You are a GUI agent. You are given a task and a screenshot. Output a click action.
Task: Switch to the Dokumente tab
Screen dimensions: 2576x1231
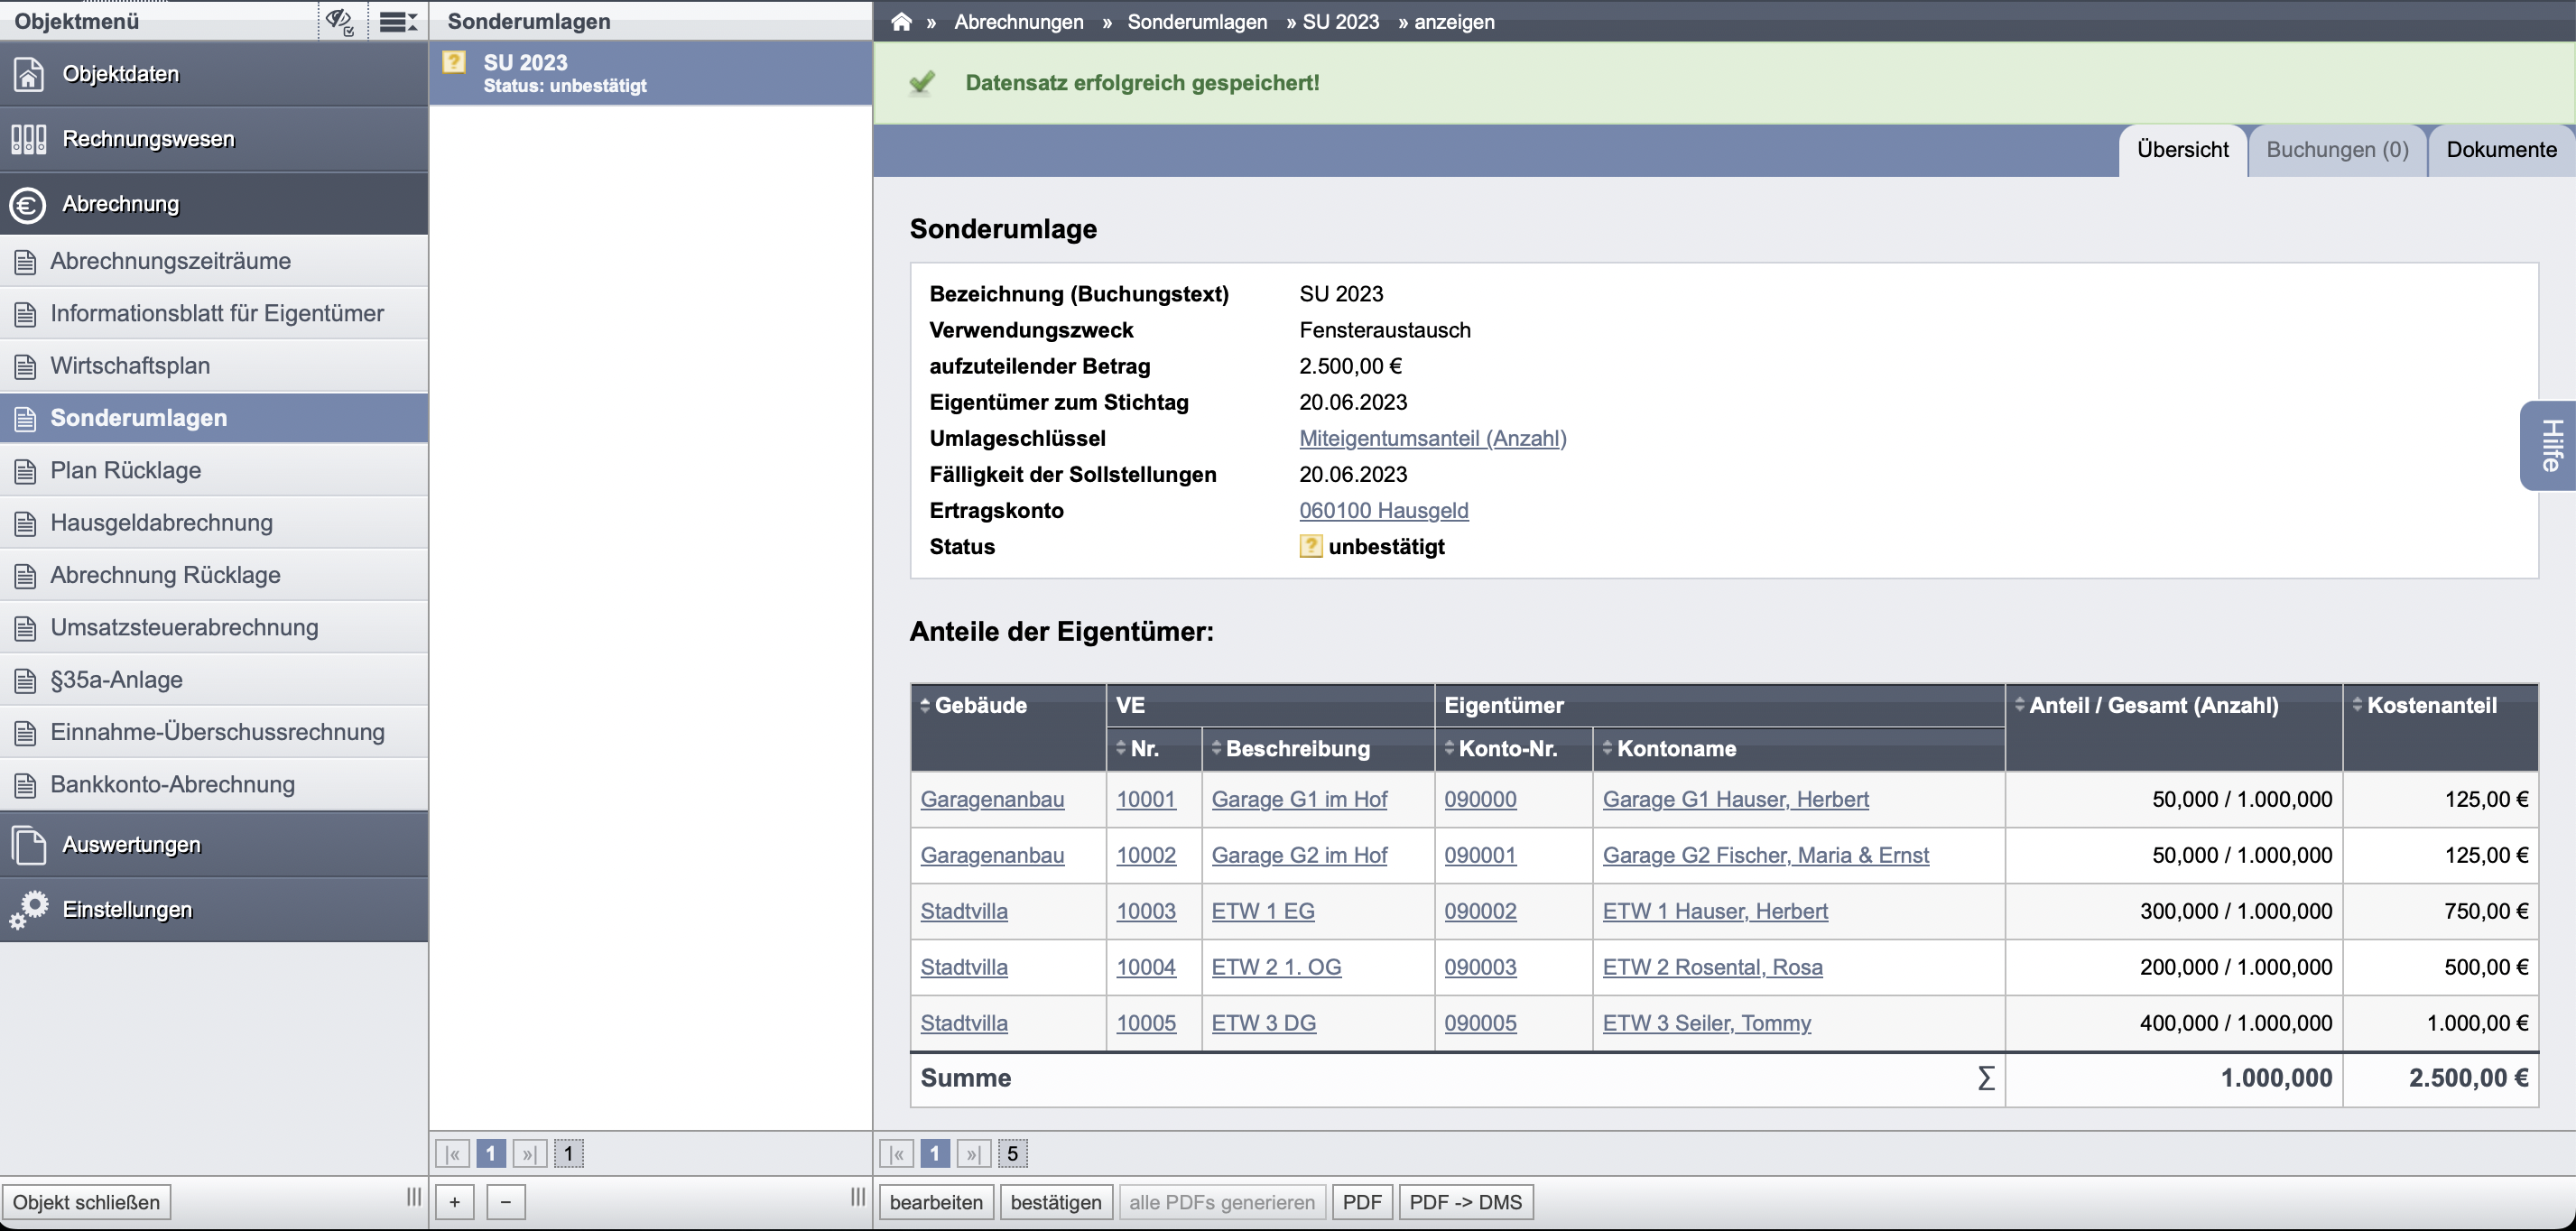click(x=2501, y=150)
